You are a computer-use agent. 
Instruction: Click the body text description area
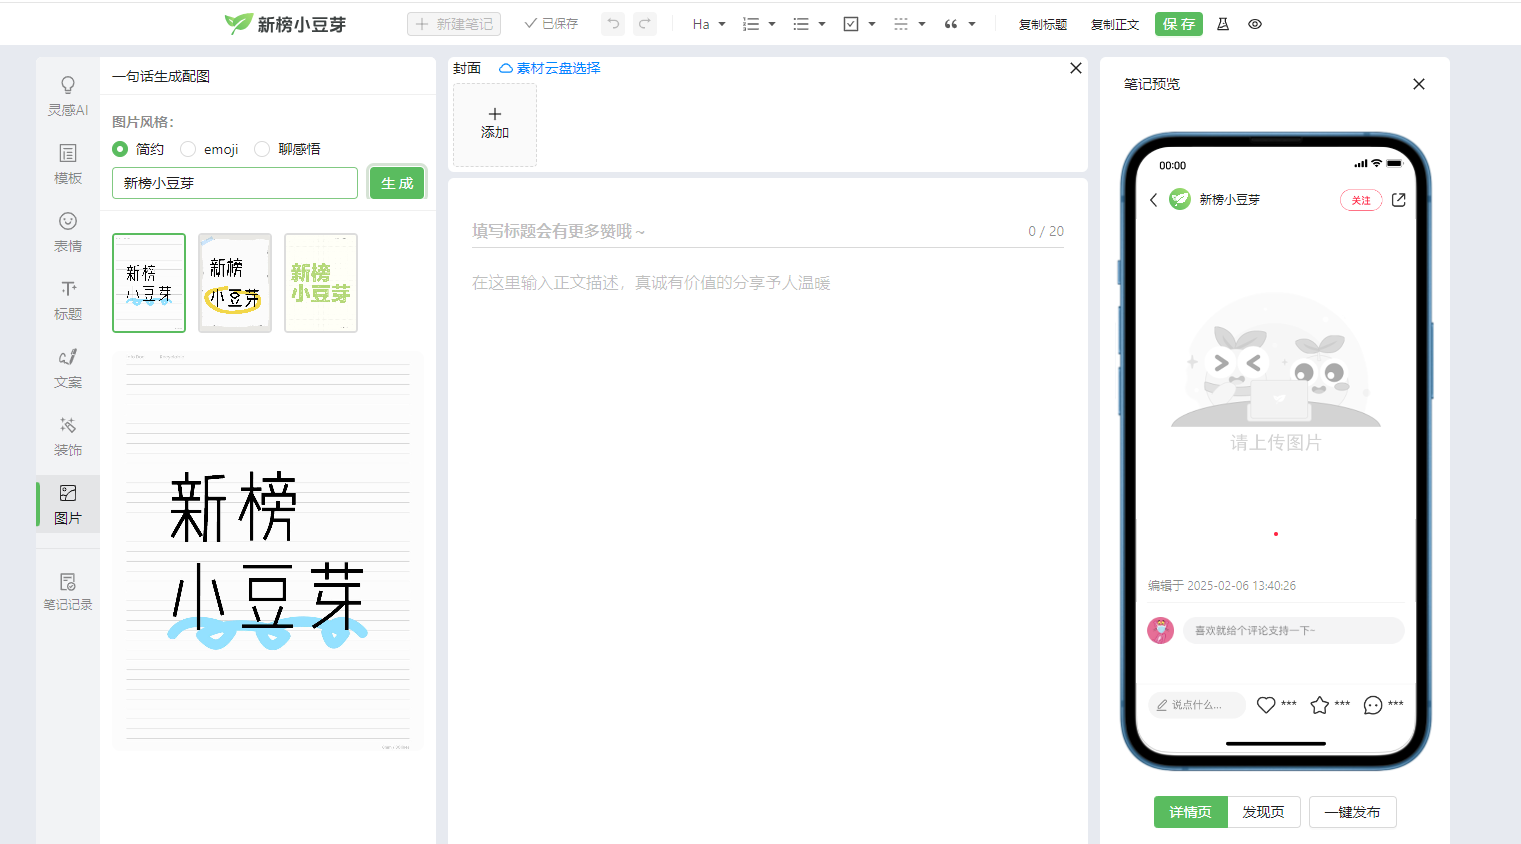click(x=768, y=283)
